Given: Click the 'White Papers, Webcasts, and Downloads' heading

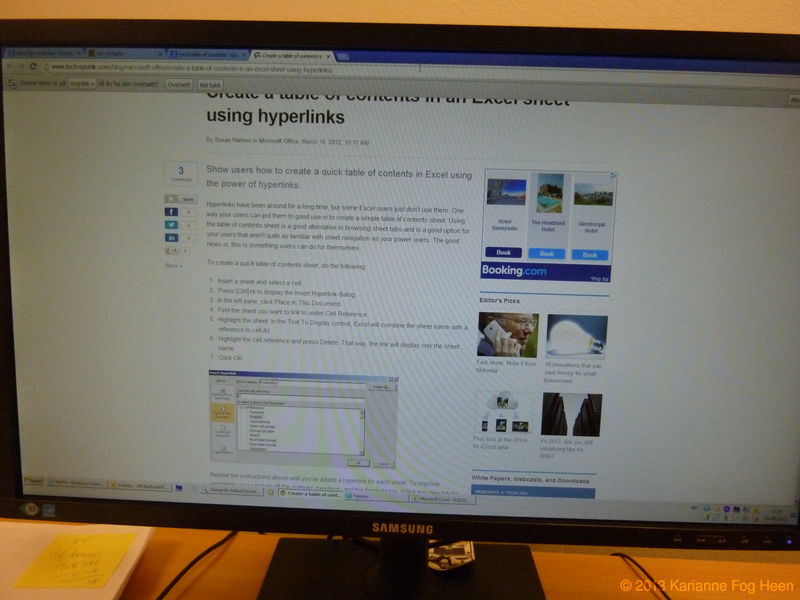Looking at the screenshot, I should (x=530, y=480).
